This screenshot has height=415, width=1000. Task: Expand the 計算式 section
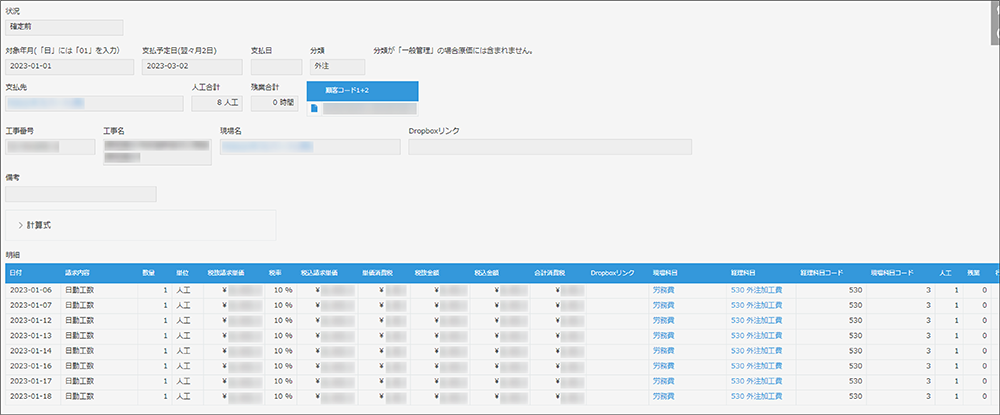tap(41, 225)
